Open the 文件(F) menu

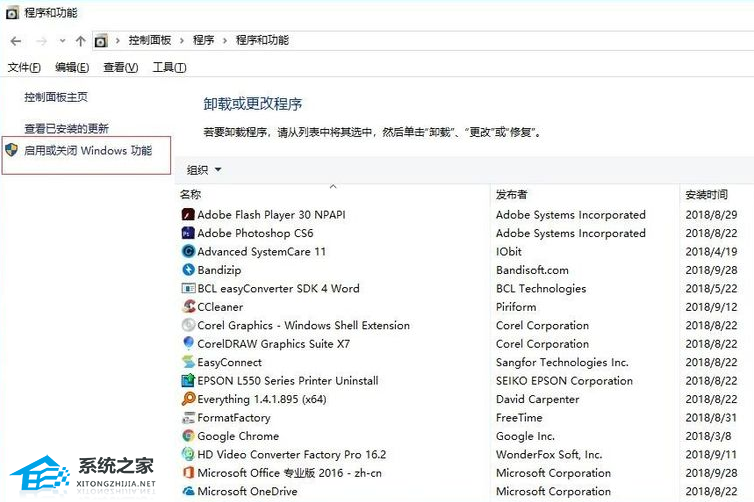click(24, 67)
